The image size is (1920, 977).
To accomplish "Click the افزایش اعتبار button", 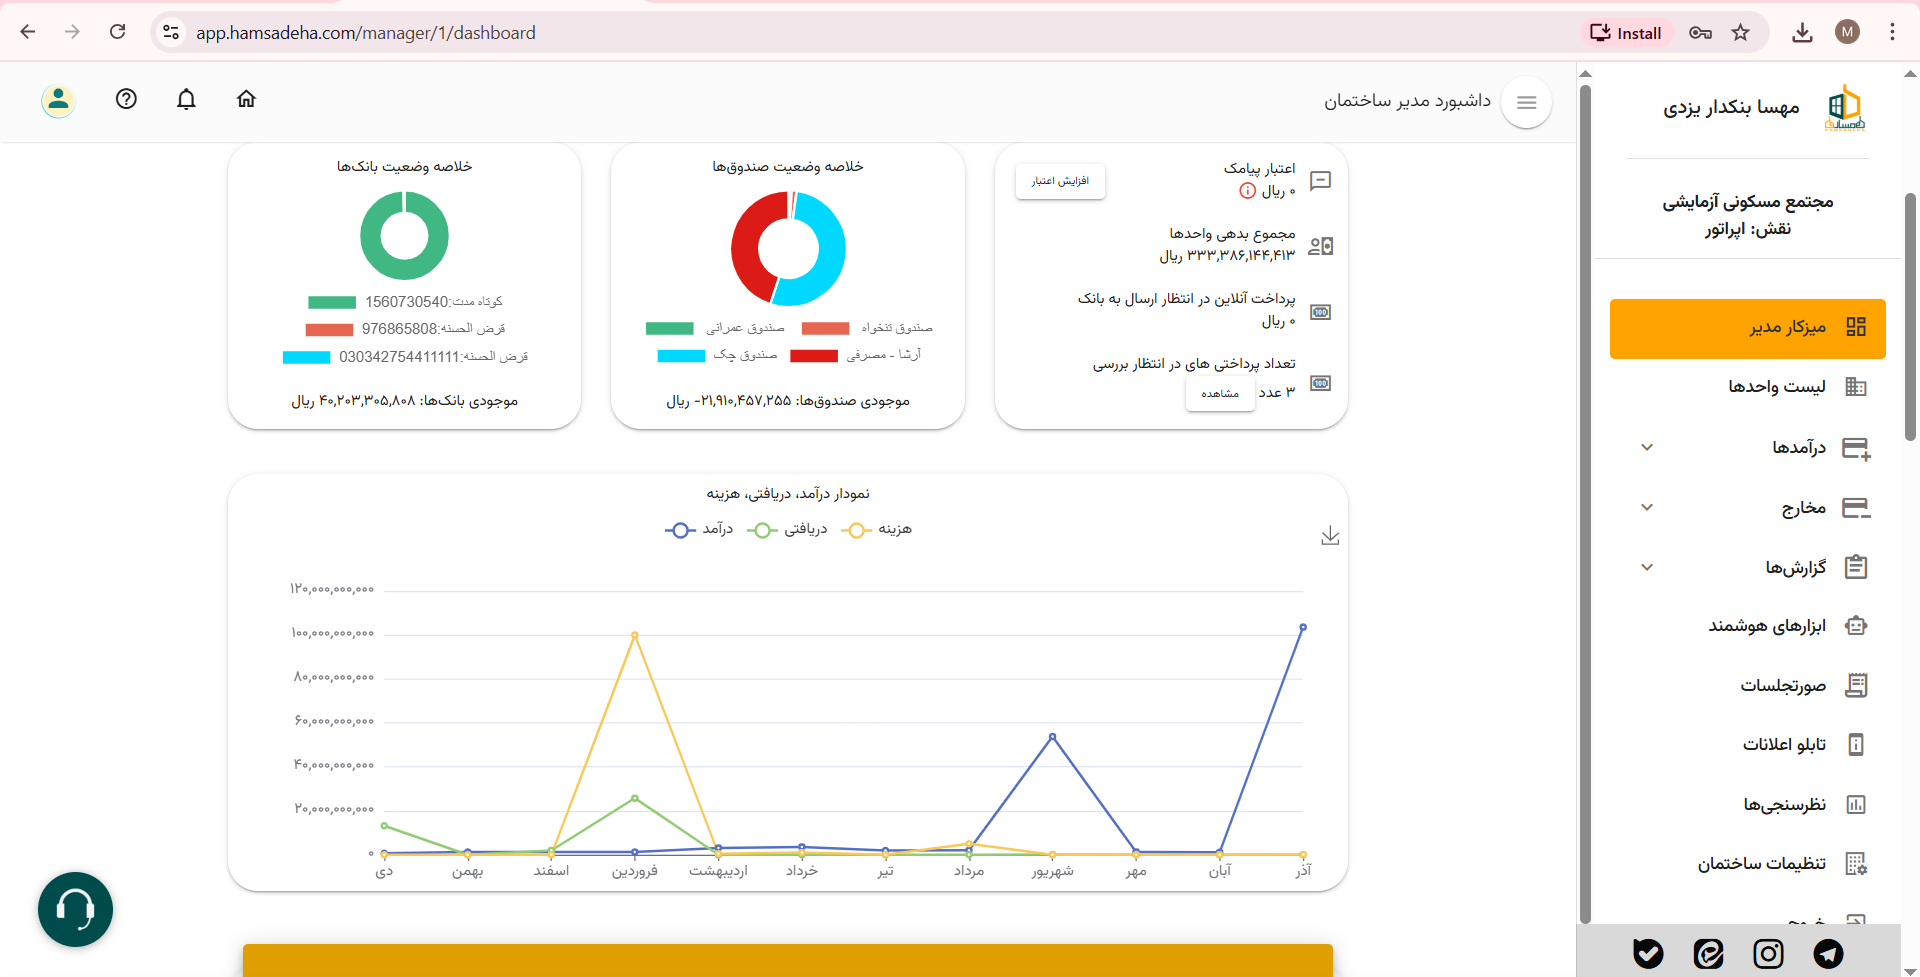I will 1060,181.
